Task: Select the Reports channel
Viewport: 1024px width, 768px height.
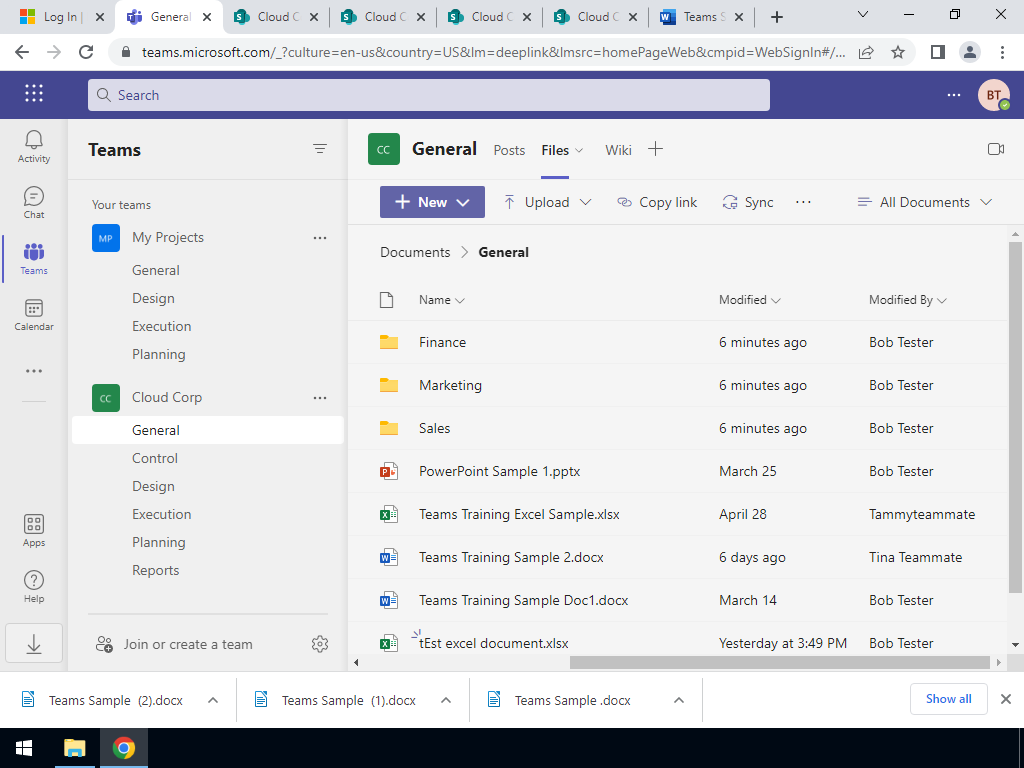Action: [155, 571]
